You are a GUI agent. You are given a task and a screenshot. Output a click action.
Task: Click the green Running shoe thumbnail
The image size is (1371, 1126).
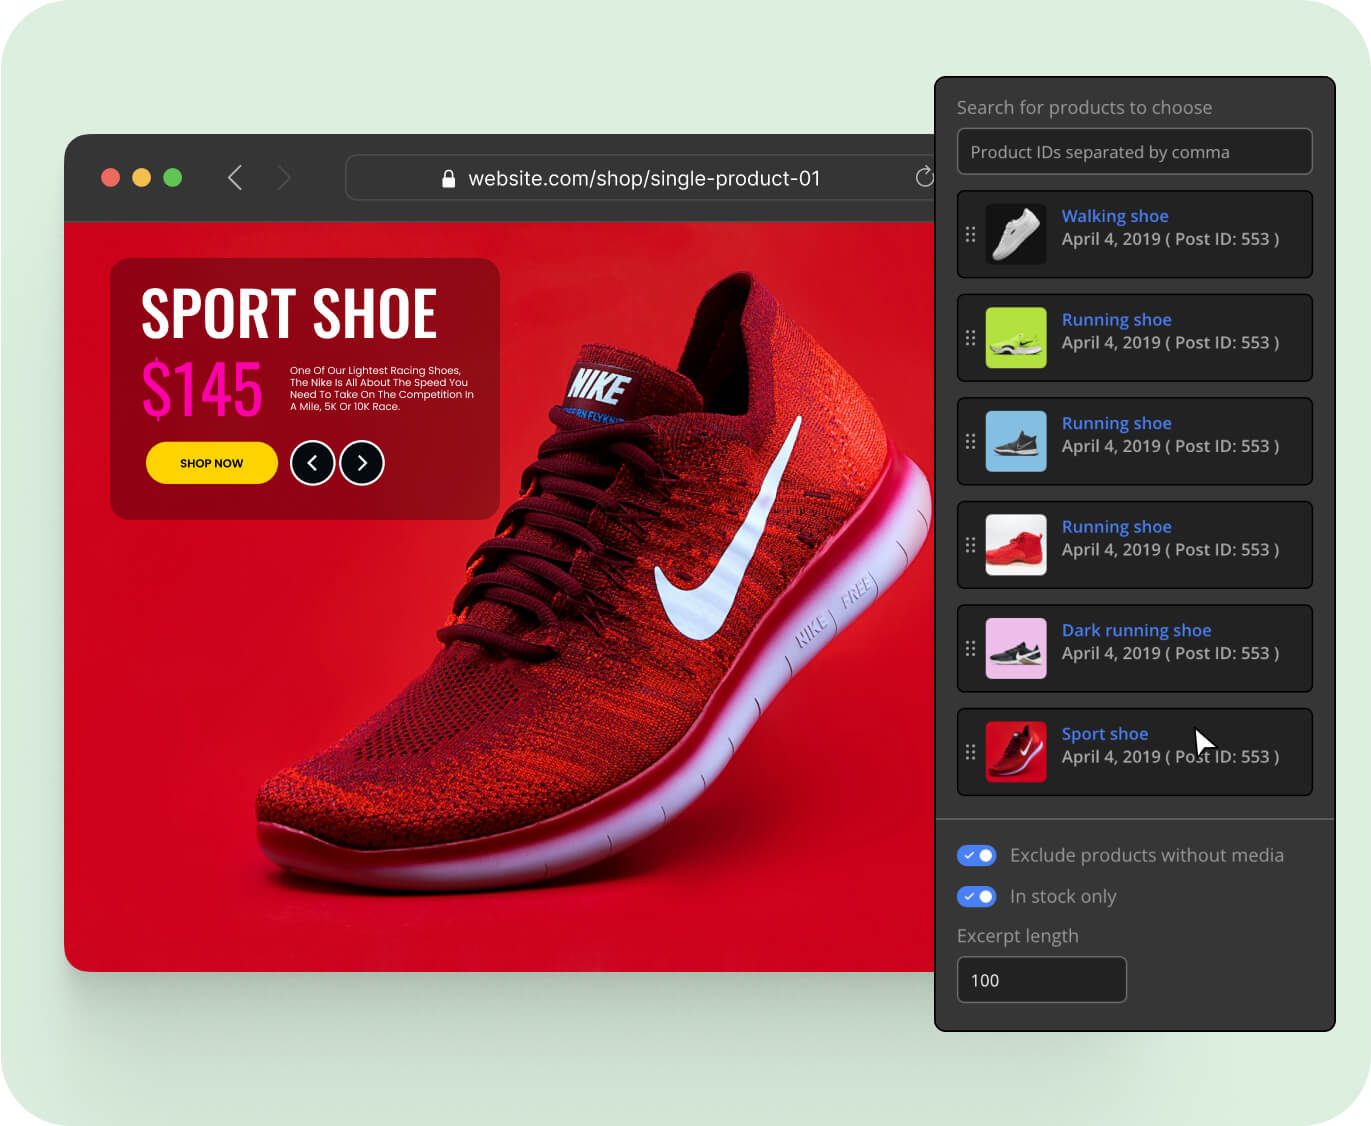[x=1016, y=338]
